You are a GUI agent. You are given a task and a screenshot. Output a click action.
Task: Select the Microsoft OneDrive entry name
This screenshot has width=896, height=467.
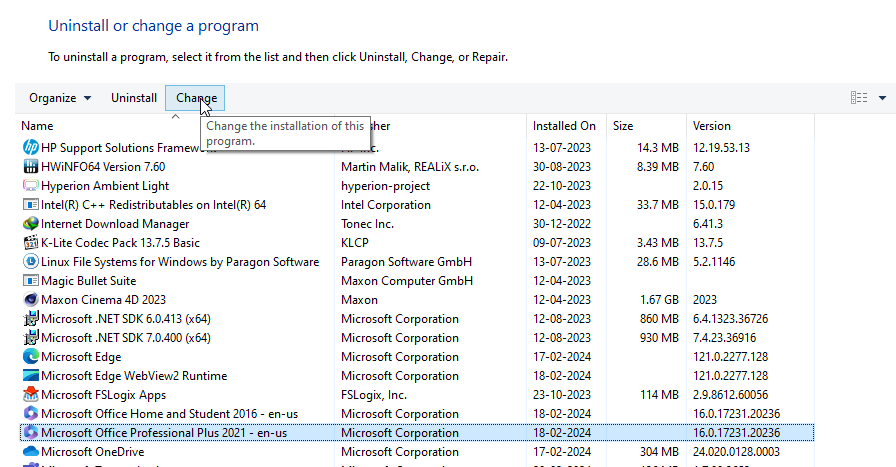click(93, 452)
